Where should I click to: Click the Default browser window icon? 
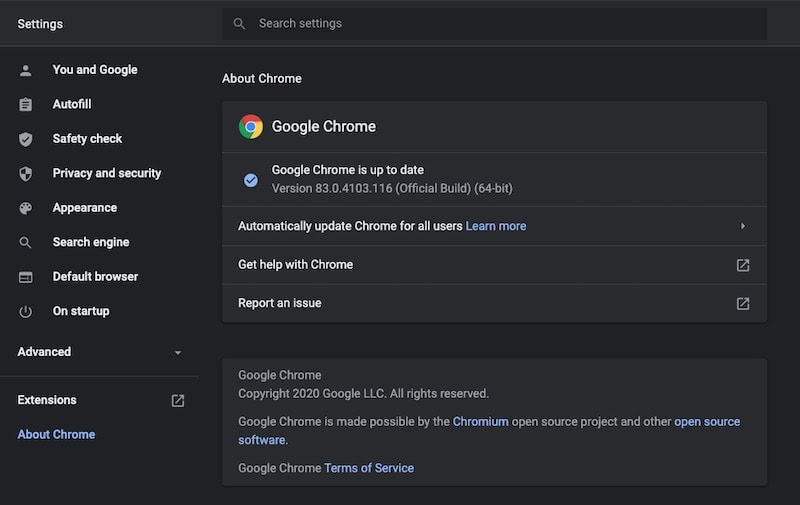pos(26,277)
